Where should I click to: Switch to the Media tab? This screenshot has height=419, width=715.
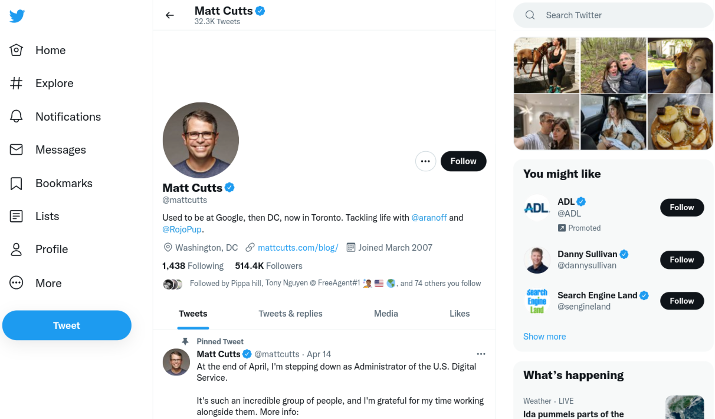coord(386,314)
